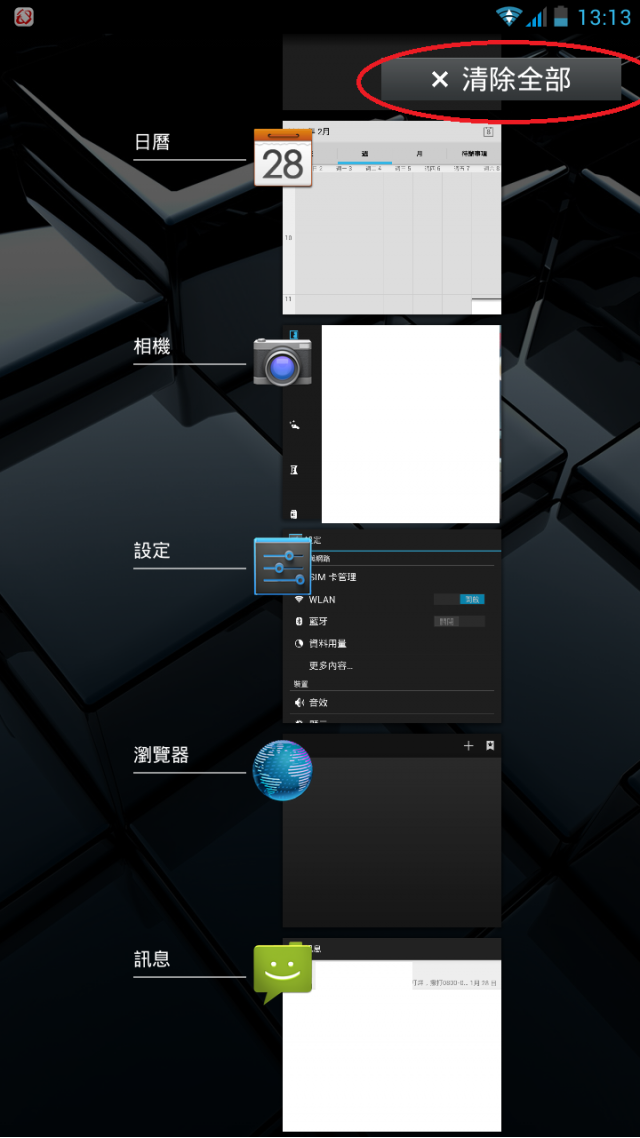The width and height of the screenshot is (640, 1138).
Task: Tap the Bluetooth icon beside 藍牙
Action: tap(298, 621)
